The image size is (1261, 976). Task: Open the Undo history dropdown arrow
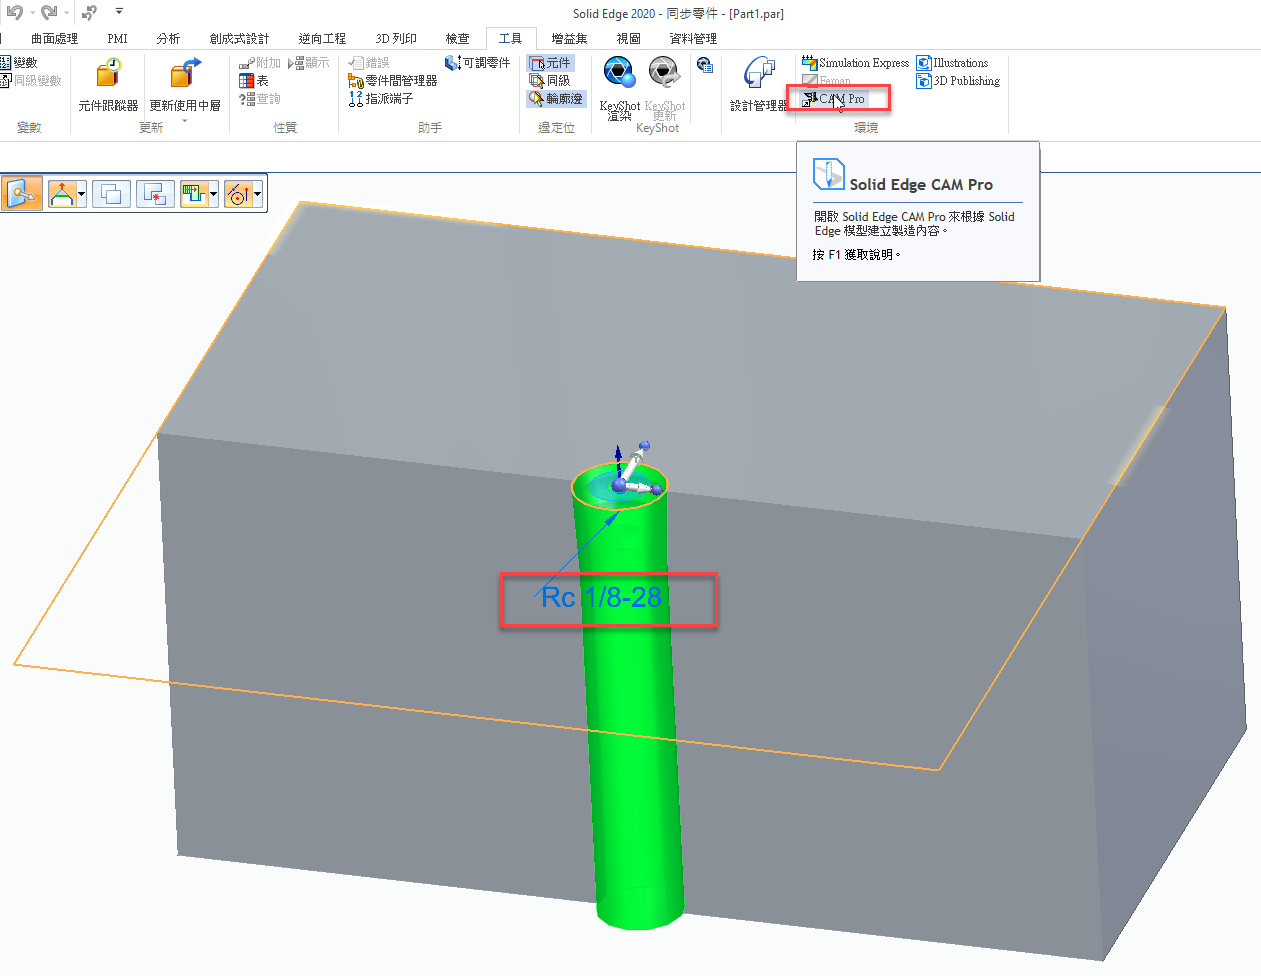[x=32, y=13]
